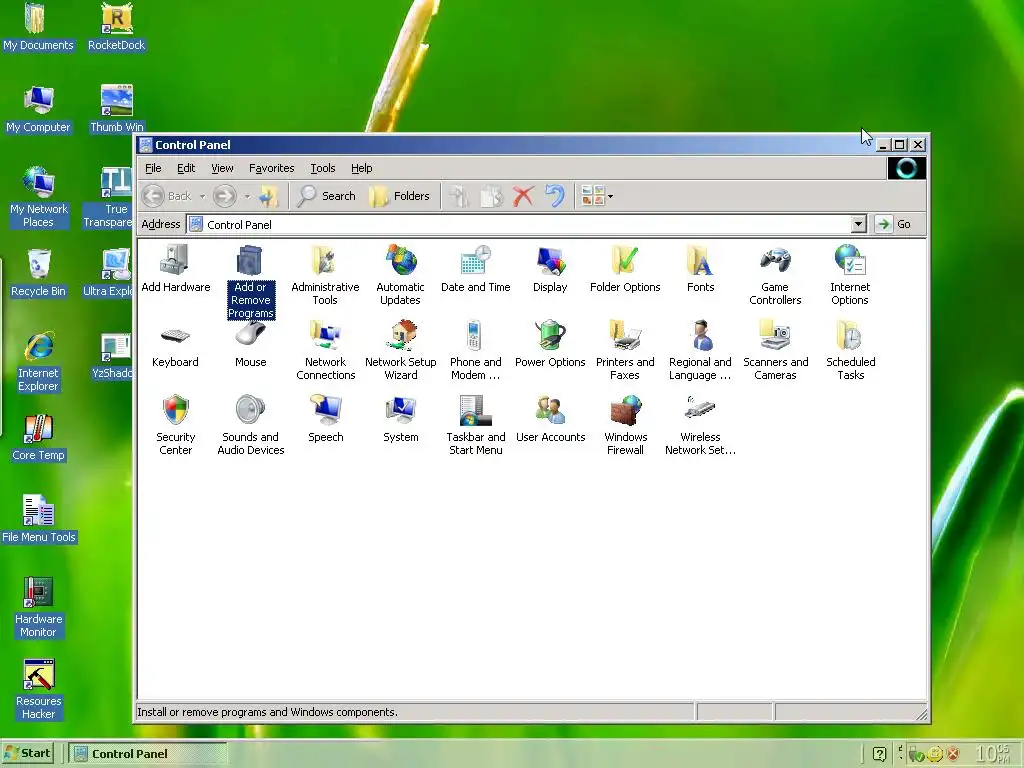Open the File menu
This screenshot has height=768, width=1024.
(x=153, y=168)
